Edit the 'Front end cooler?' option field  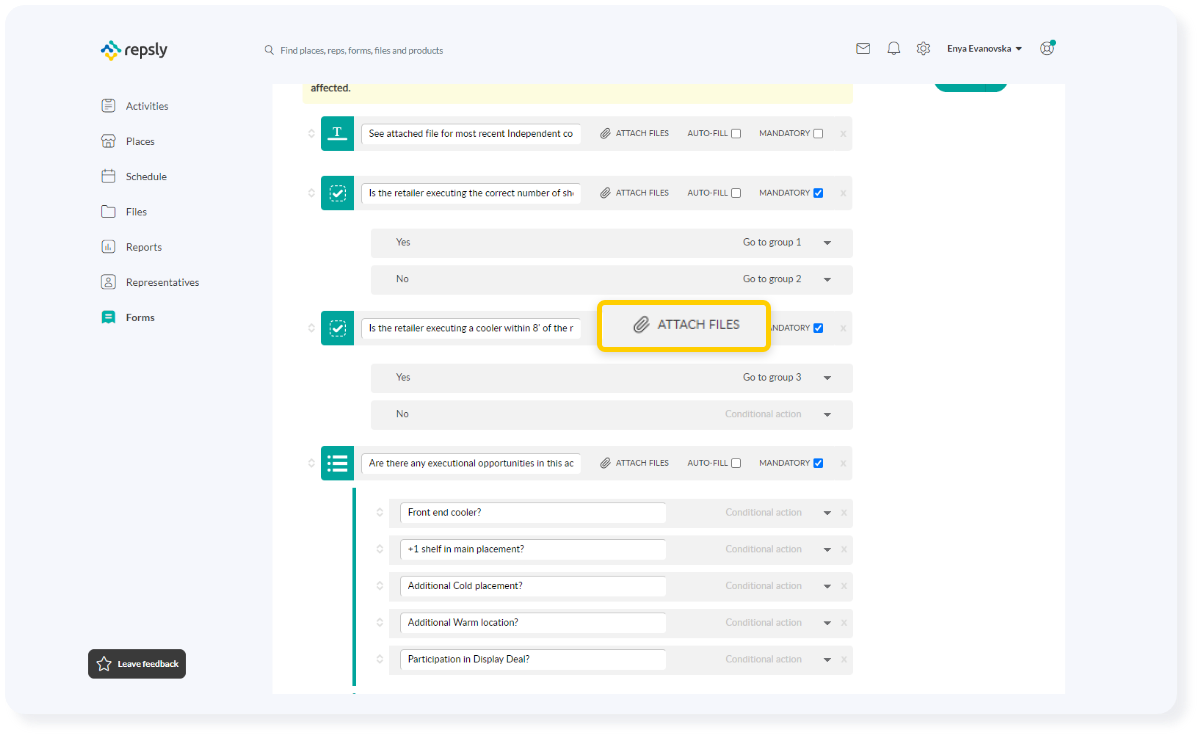pyautogui.click(x=533, y=512)
